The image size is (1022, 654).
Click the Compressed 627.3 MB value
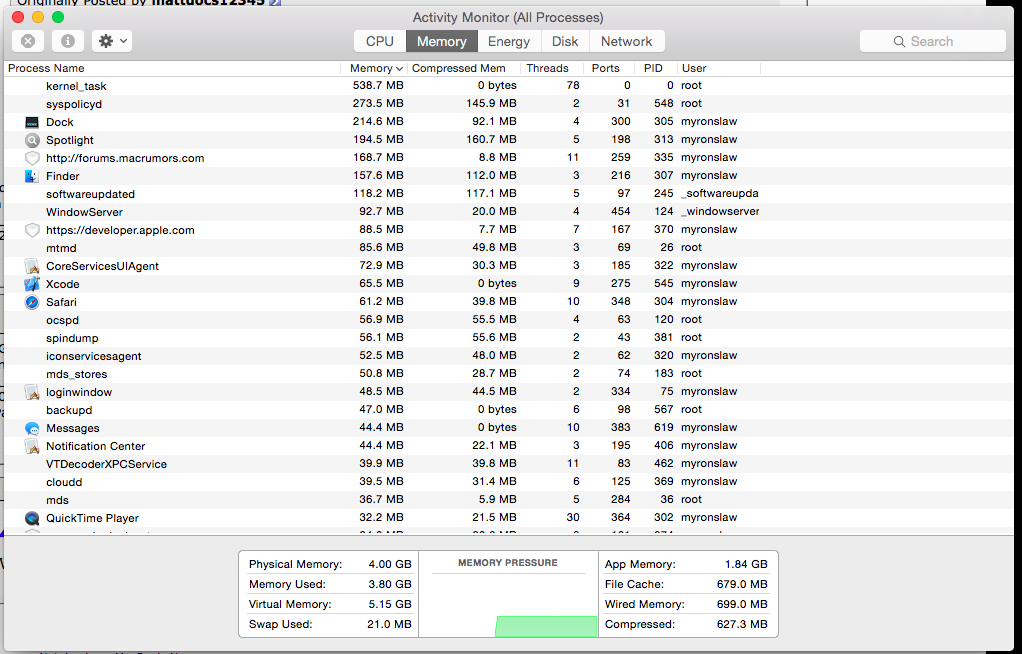(742, 625)
